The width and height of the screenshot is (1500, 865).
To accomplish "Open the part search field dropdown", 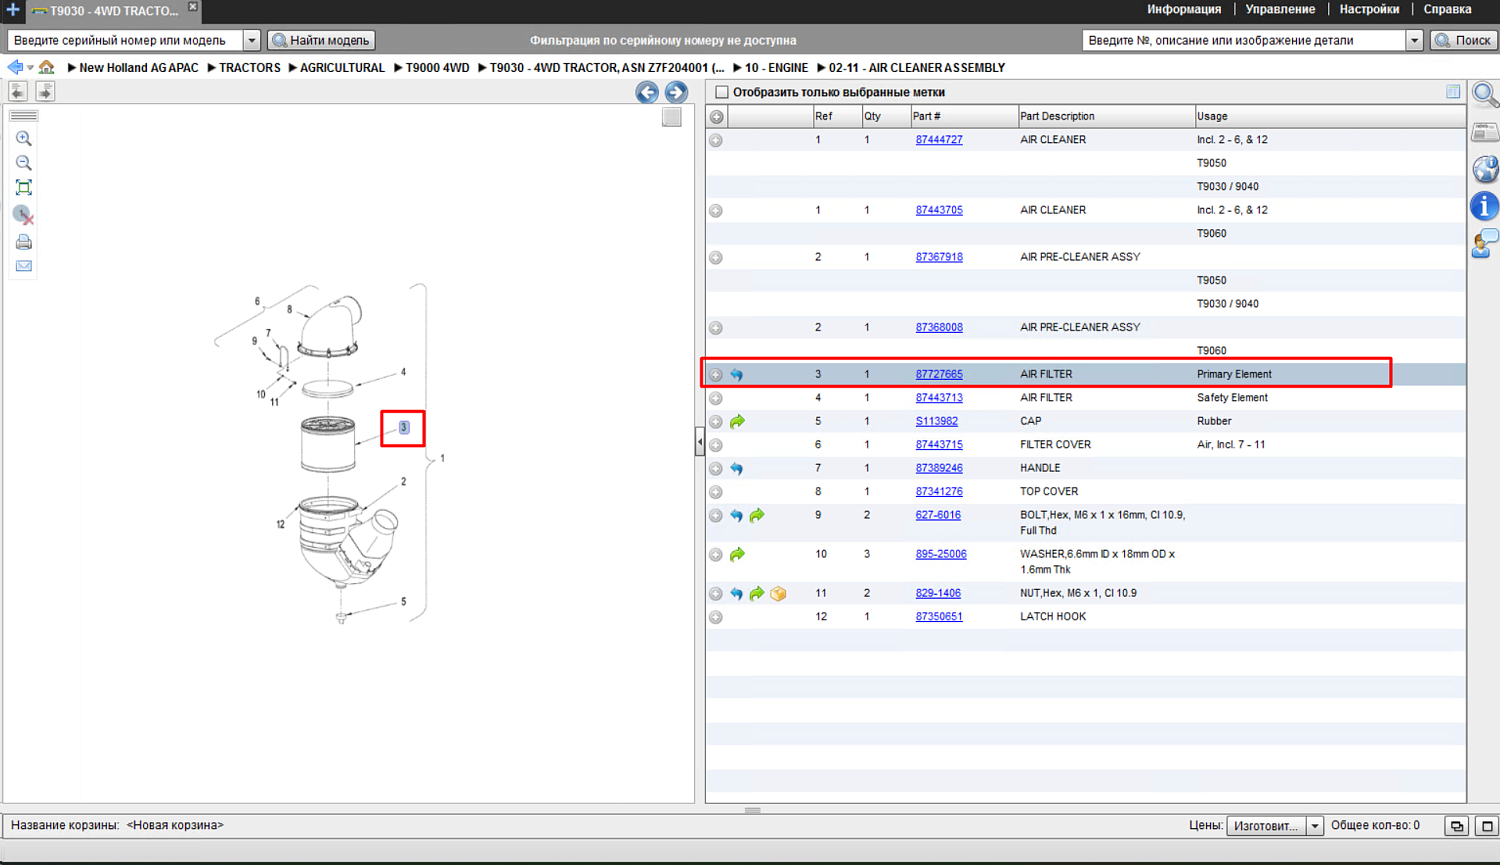I will 1414,41.
